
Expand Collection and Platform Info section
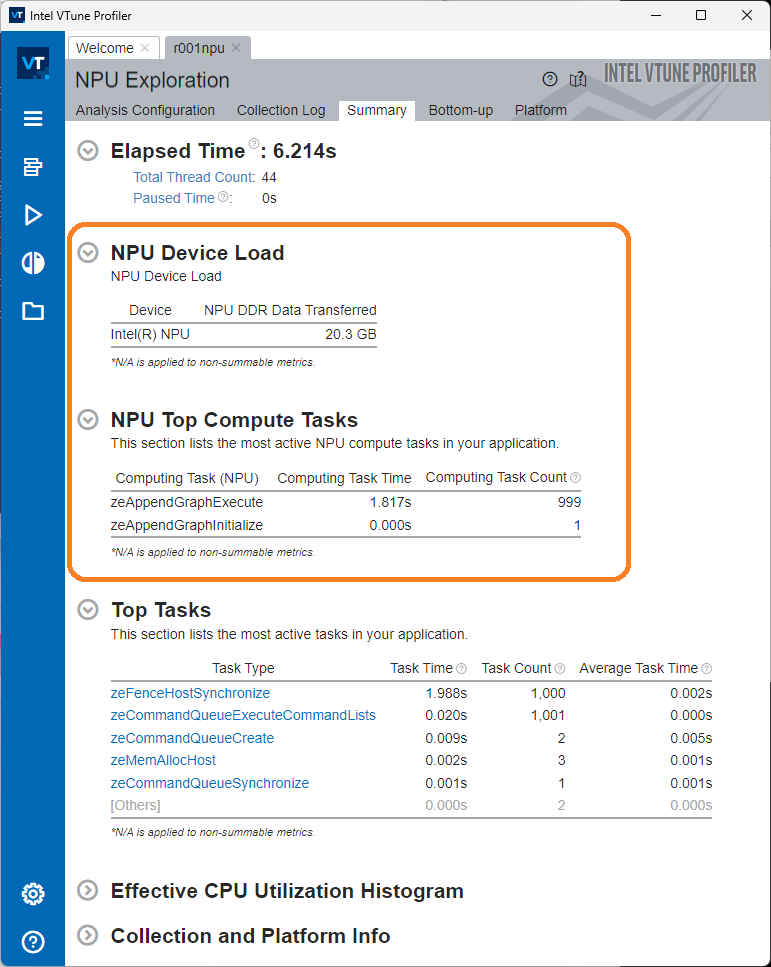tap(89, 936)
